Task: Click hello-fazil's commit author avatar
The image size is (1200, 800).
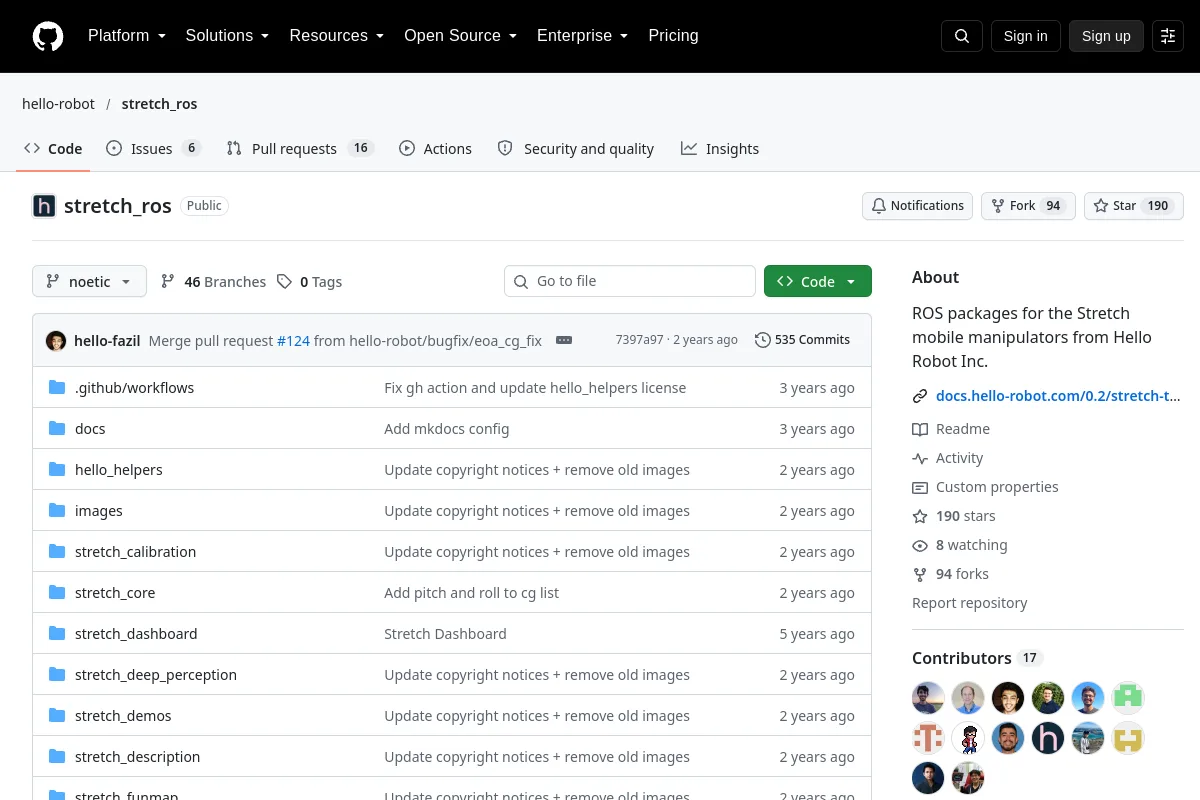Action: pos(56,340)
